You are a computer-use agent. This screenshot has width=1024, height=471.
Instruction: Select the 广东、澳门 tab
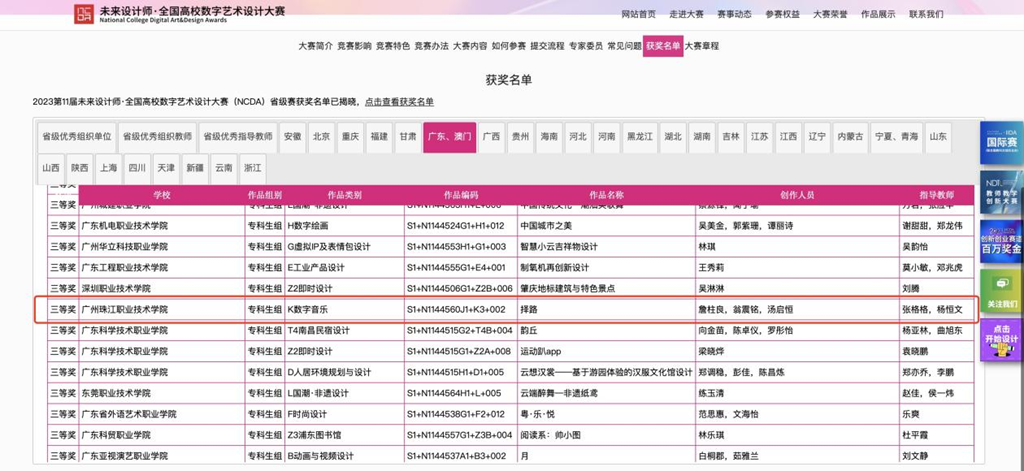[449, 137]
